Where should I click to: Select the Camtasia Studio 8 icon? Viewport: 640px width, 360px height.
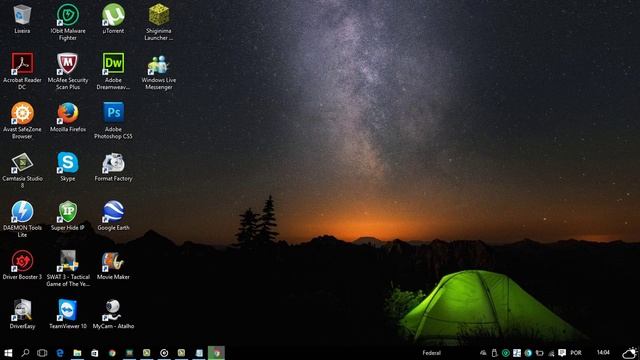22,170
